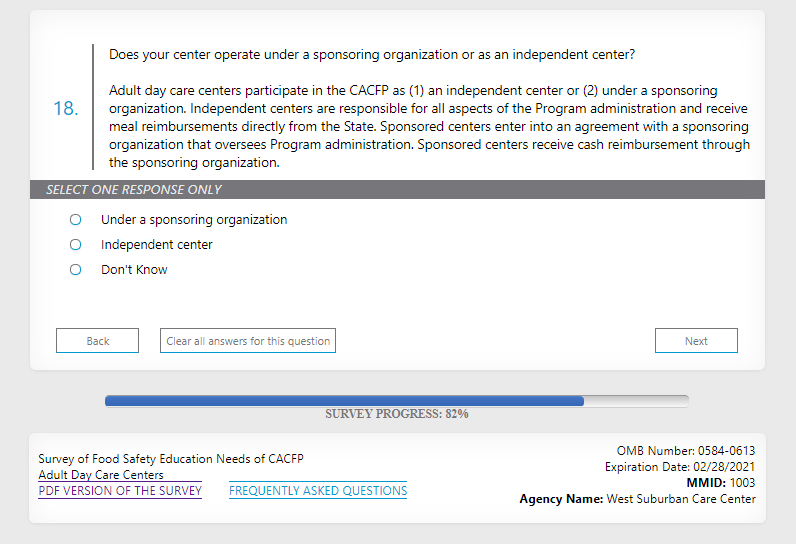Click the CACFP explanatory paragraph text
Screen dimensions: 796x544
(428, 126)
